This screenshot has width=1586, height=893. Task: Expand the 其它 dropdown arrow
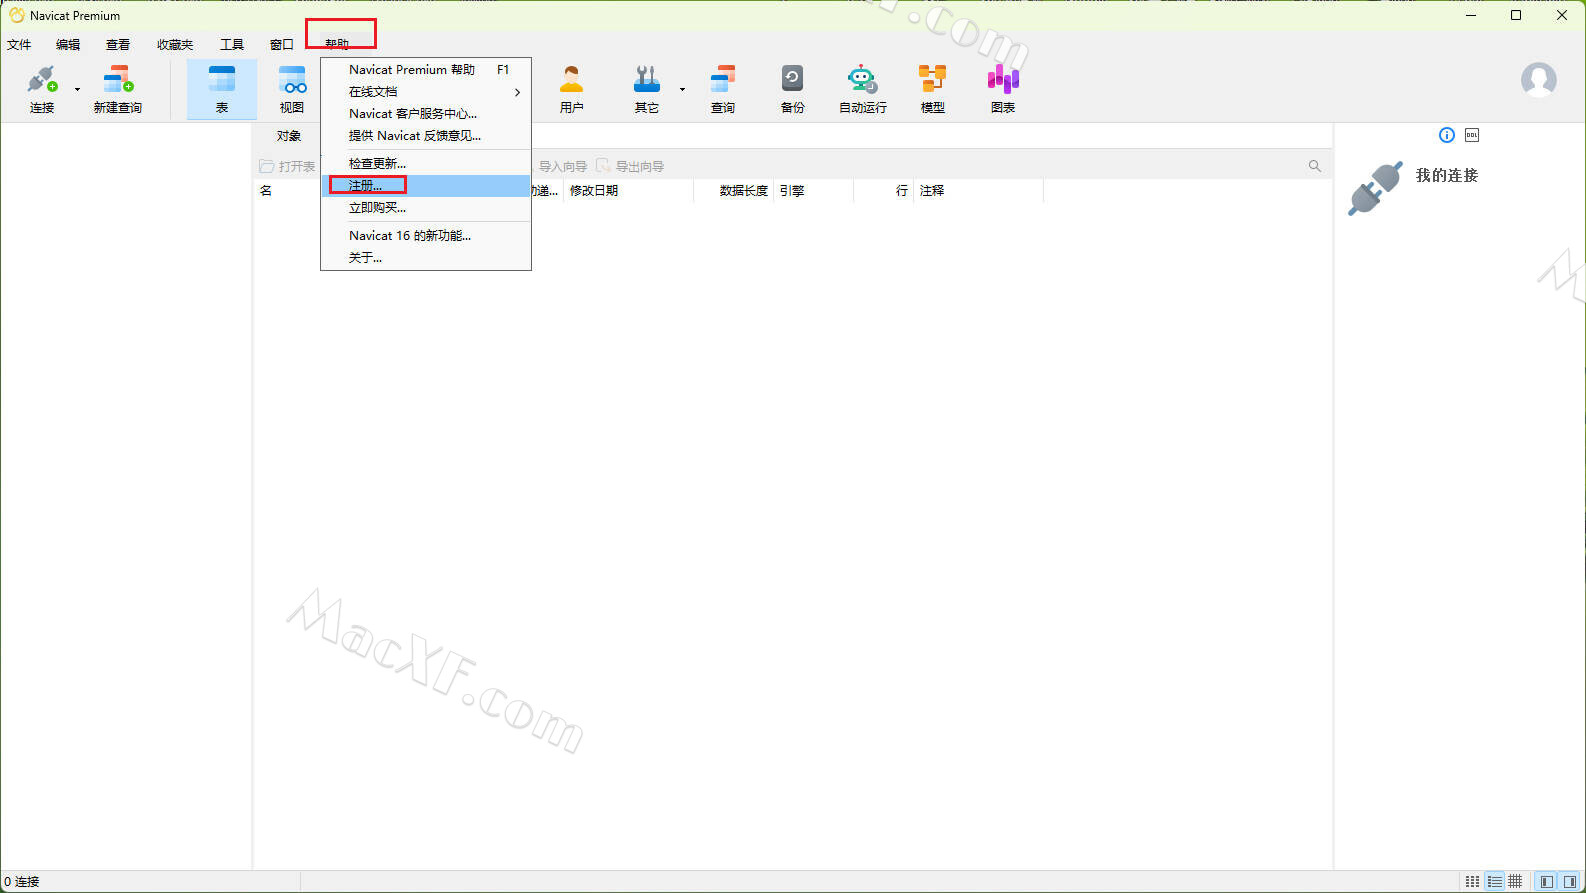682,89
